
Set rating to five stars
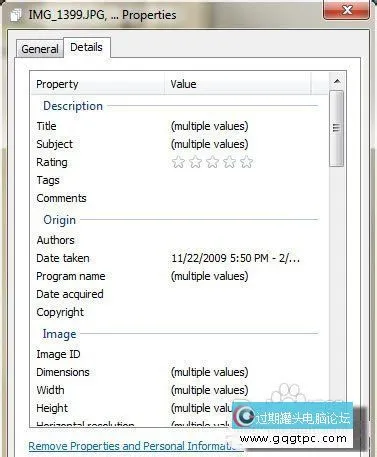246,162
